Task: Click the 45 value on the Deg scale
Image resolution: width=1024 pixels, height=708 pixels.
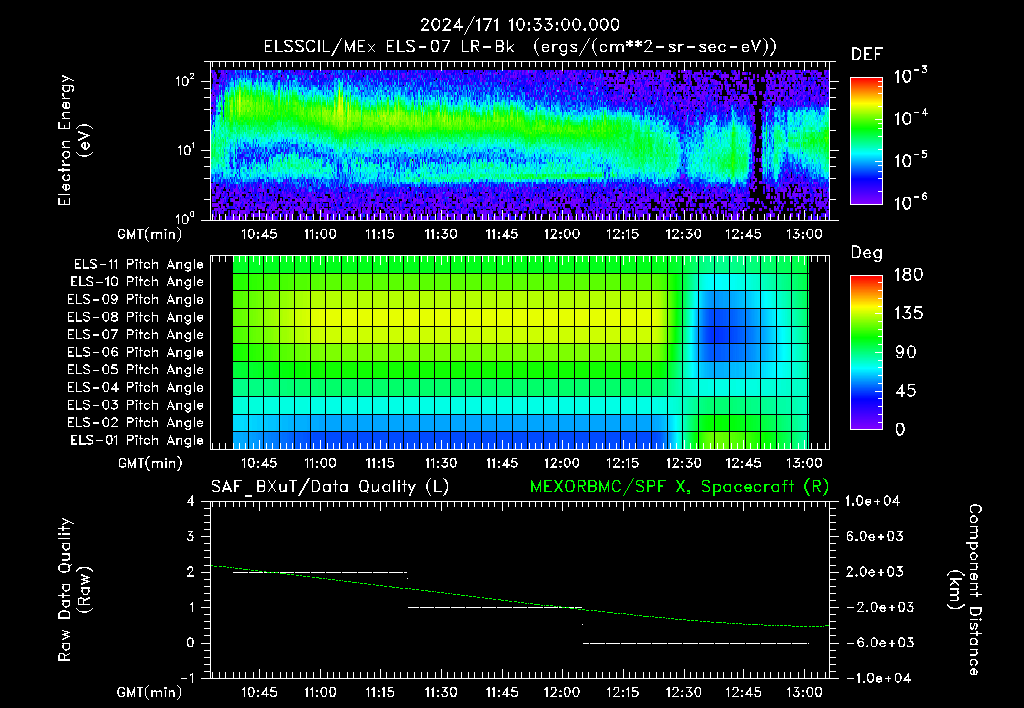Action: pos(905,391)
